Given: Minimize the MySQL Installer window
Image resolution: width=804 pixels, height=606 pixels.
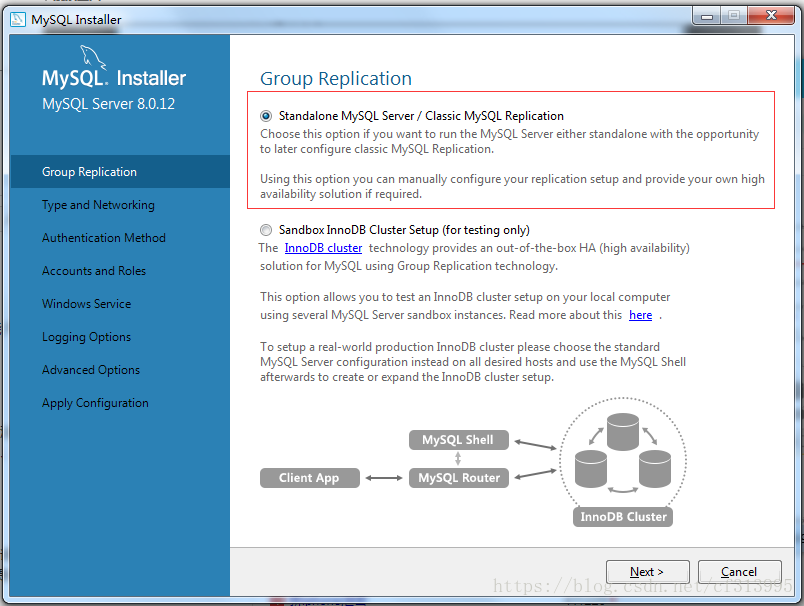Looking at the screenshot, I should pos(707,16).
